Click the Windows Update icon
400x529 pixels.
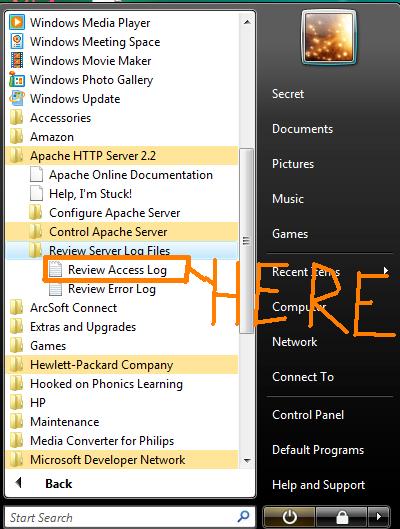pos(17,98)
